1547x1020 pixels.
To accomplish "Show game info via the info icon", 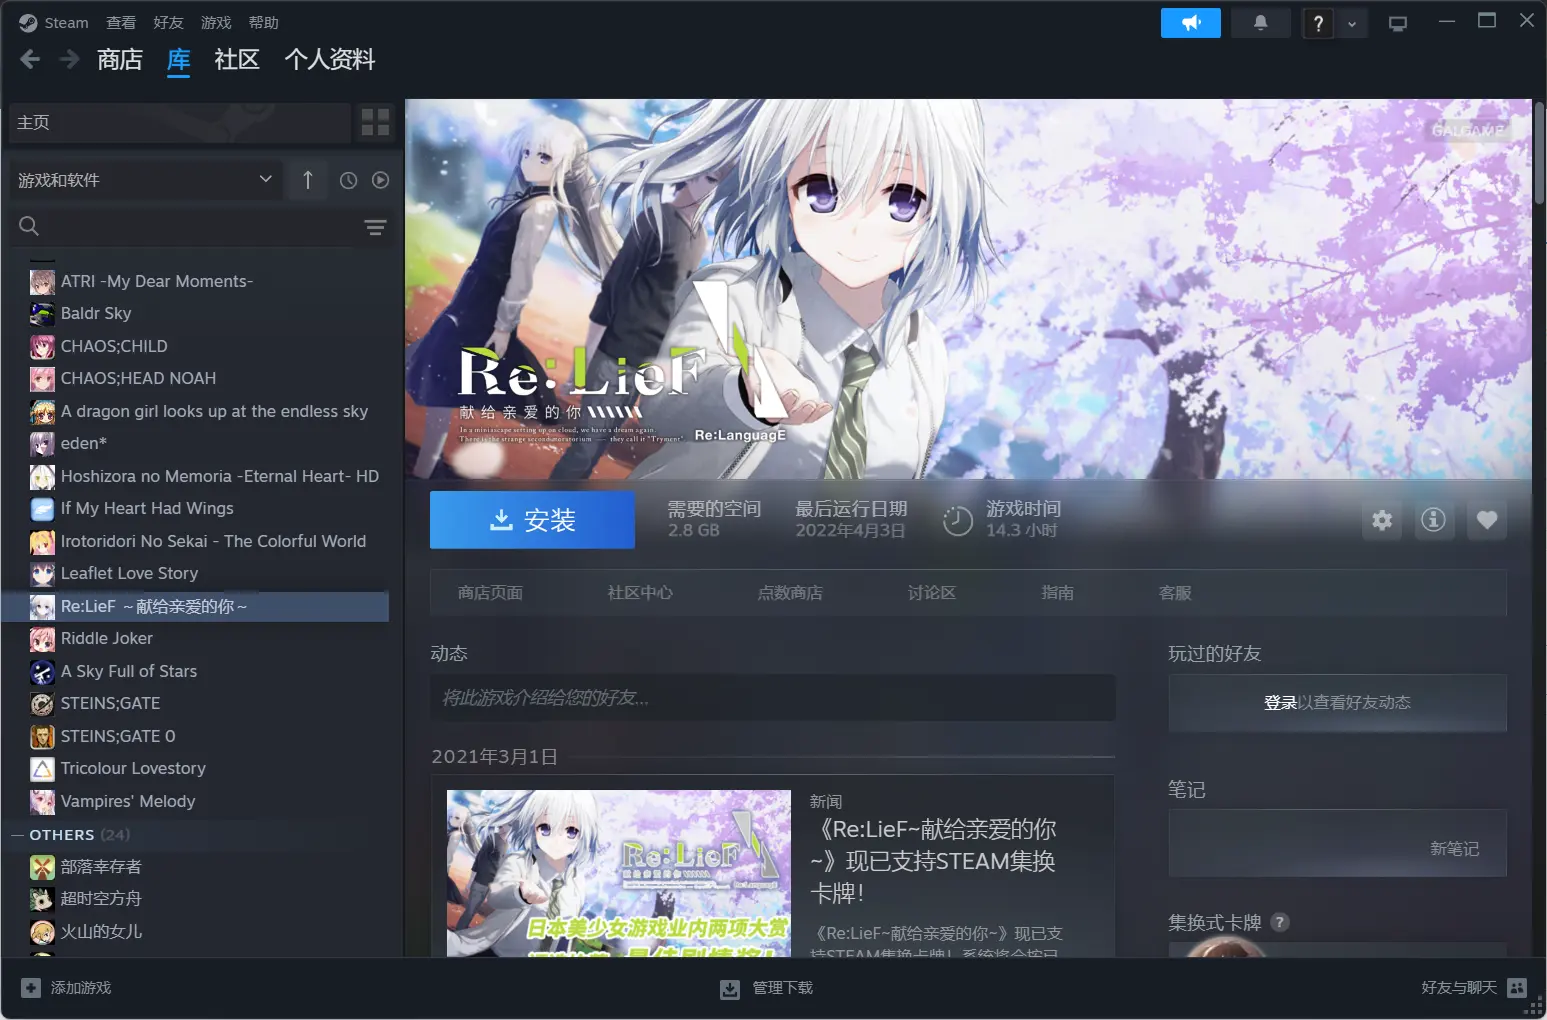I will (x=1433, y=520).
